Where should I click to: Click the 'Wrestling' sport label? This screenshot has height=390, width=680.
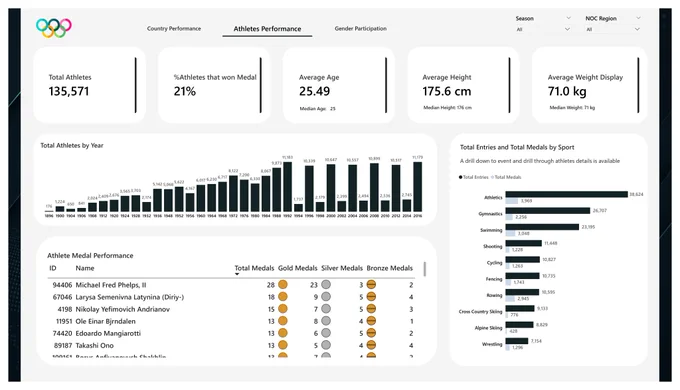[492, 344]
